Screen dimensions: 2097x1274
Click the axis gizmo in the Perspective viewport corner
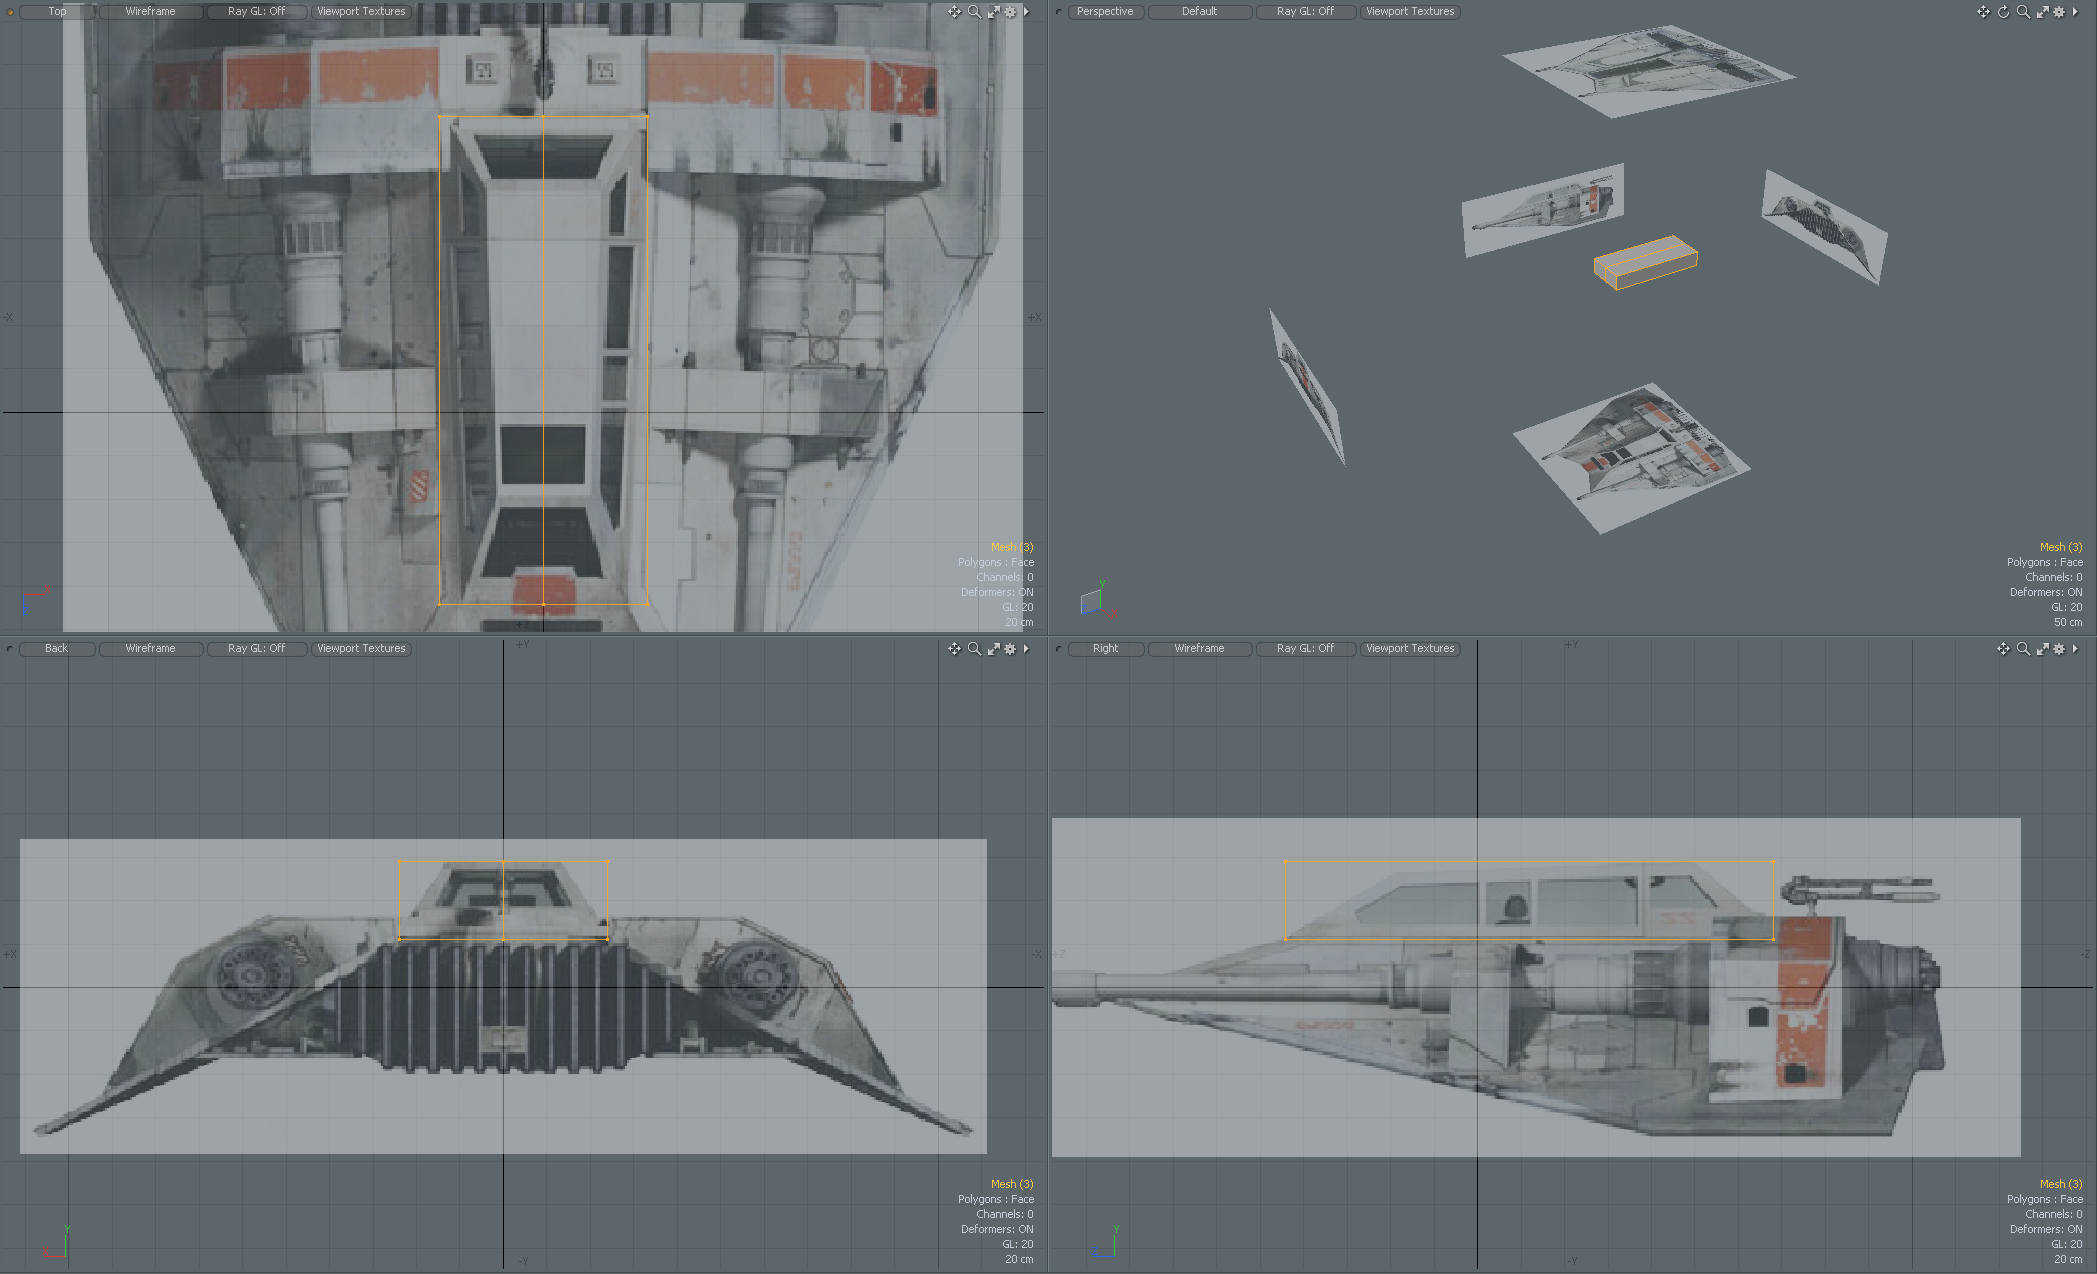[x=1097, y=599]
